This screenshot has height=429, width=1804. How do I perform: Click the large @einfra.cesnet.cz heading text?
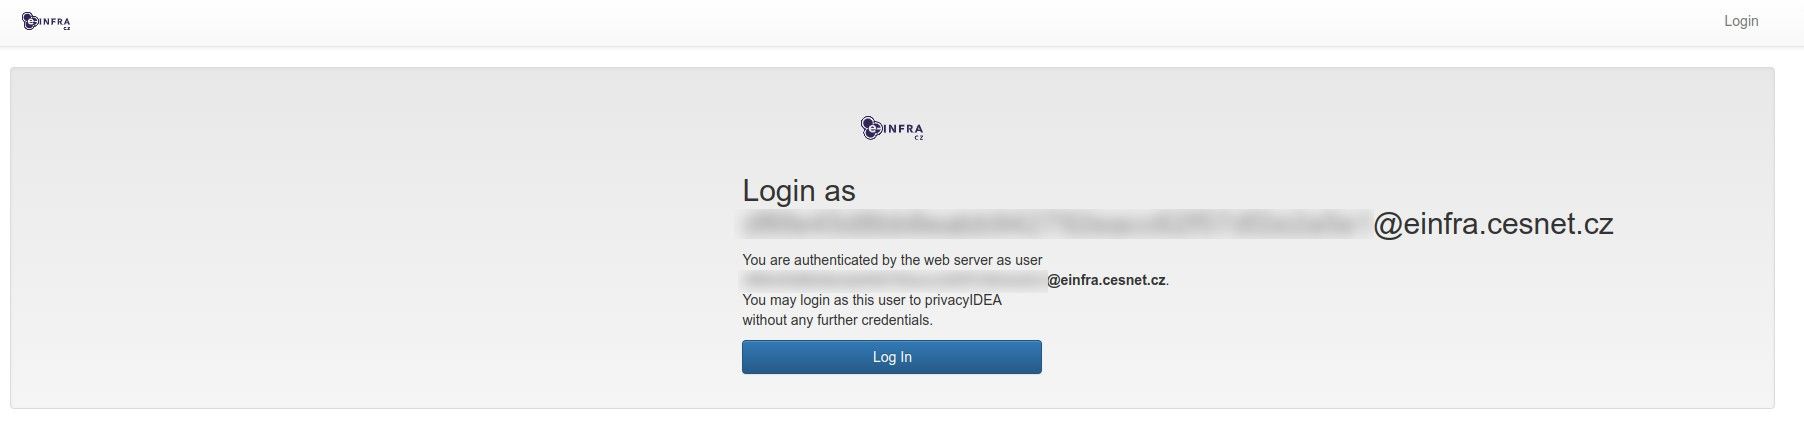tap(1492, 224)
